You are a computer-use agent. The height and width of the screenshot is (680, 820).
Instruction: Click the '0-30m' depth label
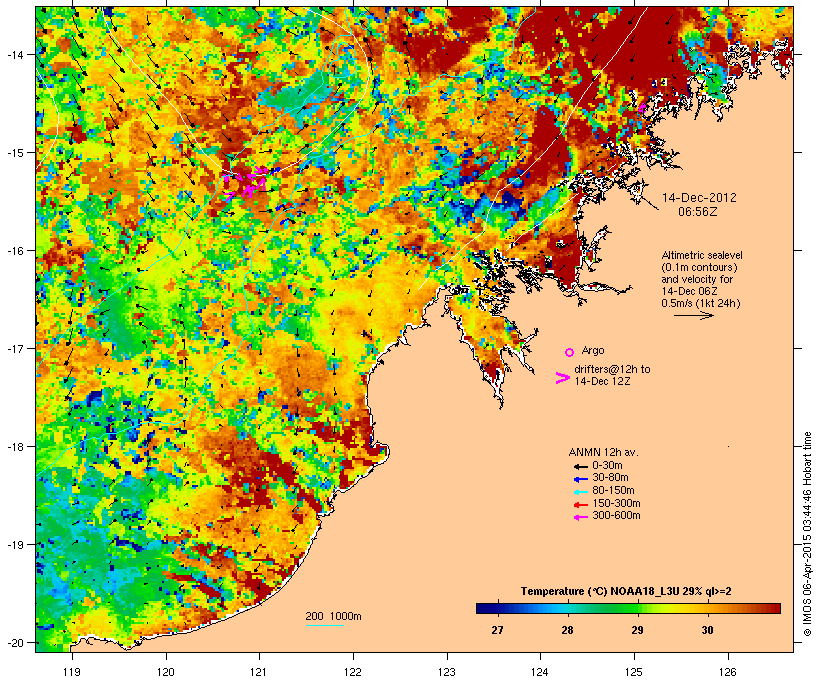click(607, 466)
